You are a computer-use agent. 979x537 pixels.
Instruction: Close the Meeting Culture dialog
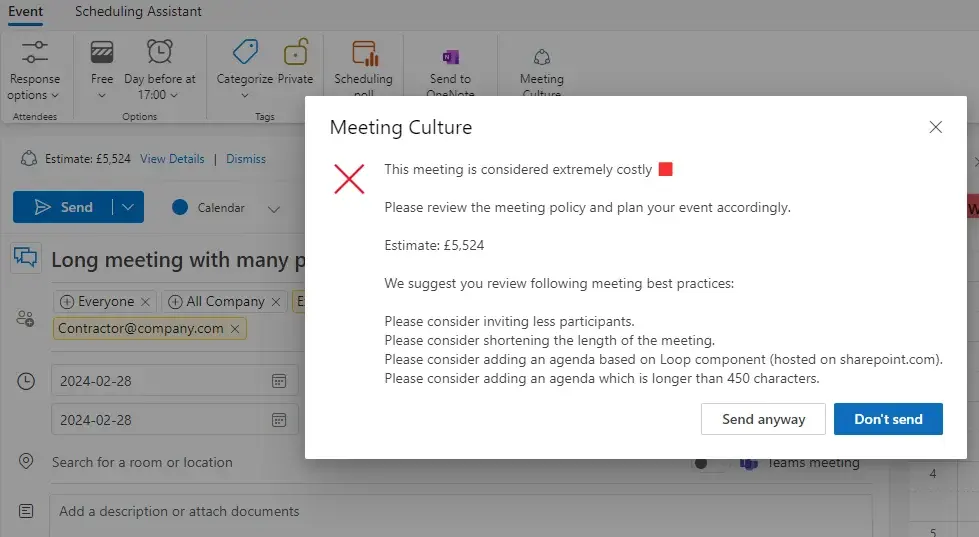[935, 127]
